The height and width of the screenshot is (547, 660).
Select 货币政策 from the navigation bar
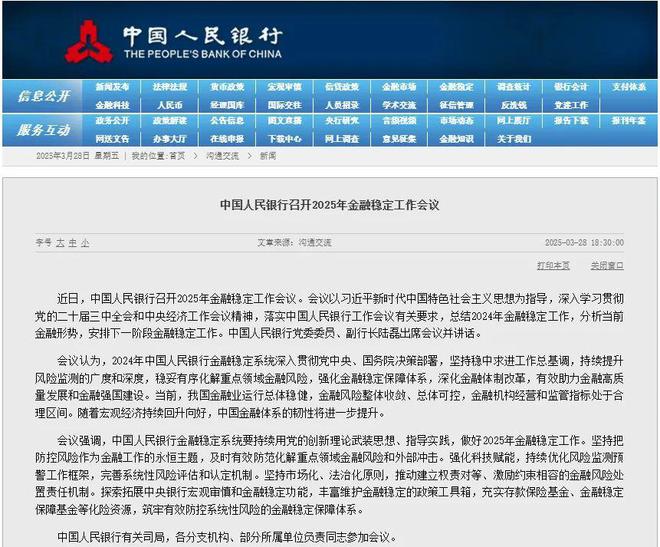coord(227,87)
